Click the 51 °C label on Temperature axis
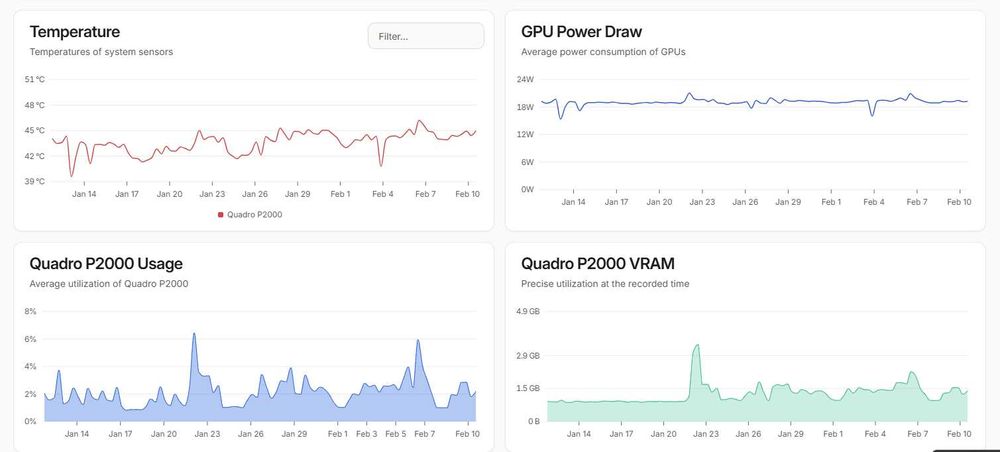The image size is (1000, 452). point(34,79)
